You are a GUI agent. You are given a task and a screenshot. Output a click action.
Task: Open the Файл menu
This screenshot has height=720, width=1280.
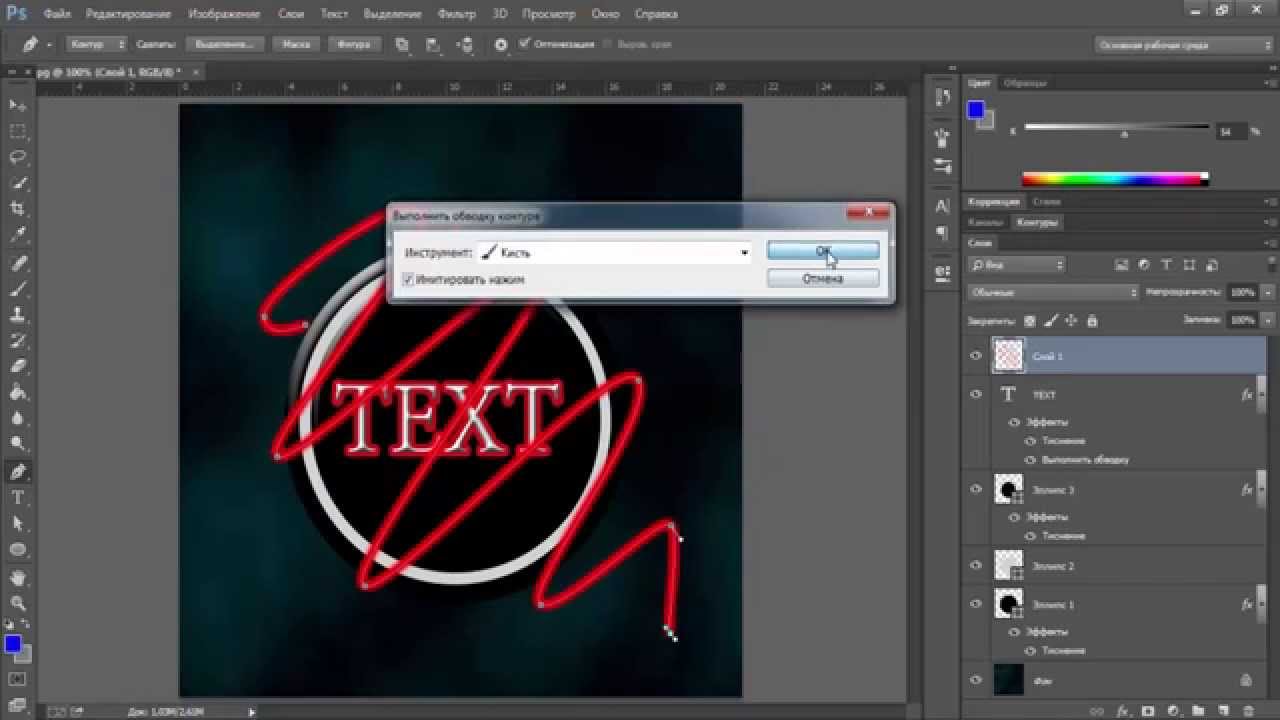click(x=57, y=15)
